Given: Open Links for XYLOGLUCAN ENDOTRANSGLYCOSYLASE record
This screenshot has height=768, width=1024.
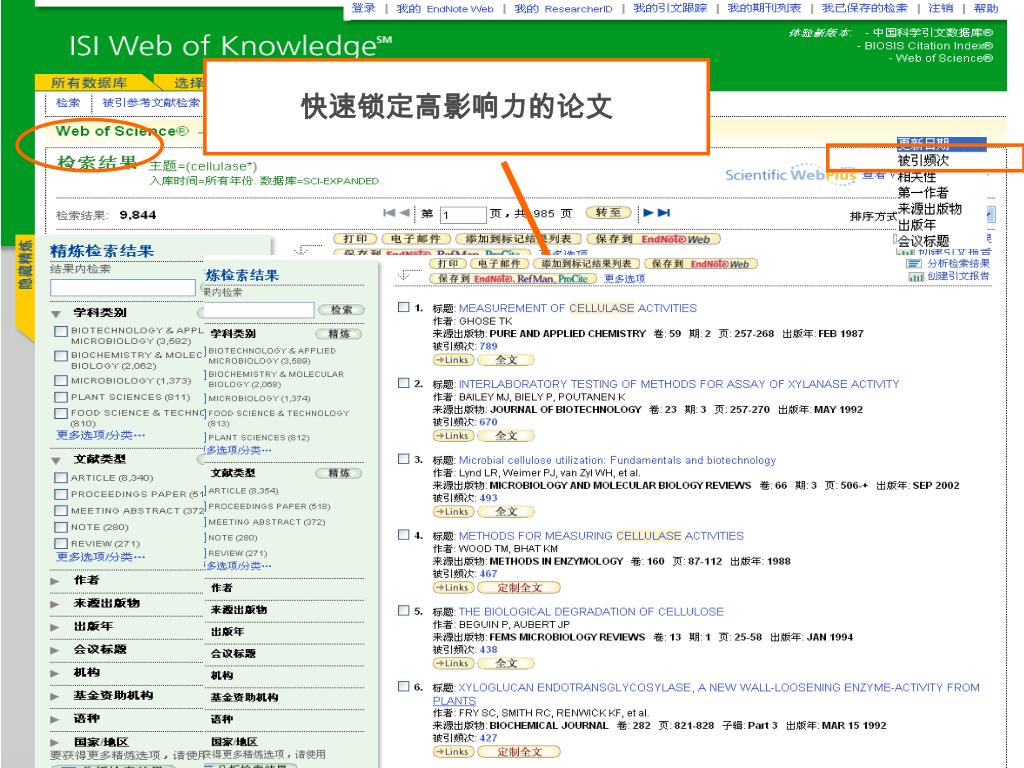Looking at the screenshot, I should coord(452,752).
